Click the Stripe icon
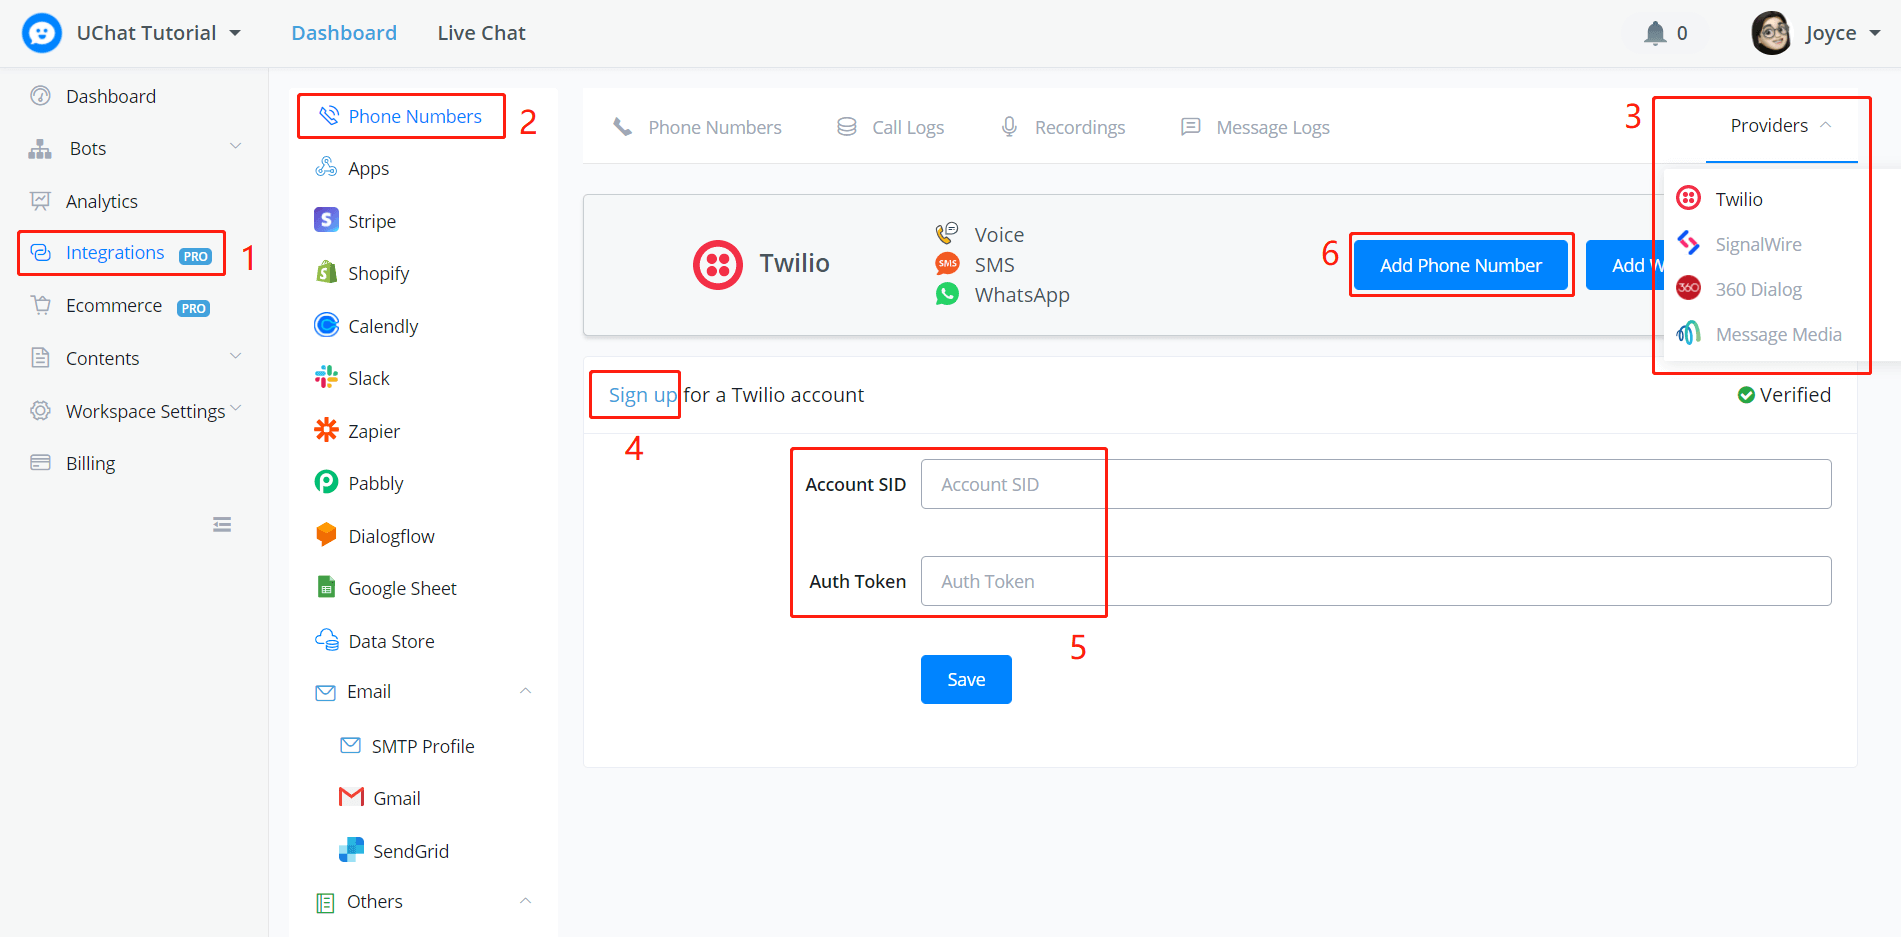The width and height of the screenshot is (1901, 937). click(x=326, y=220)
